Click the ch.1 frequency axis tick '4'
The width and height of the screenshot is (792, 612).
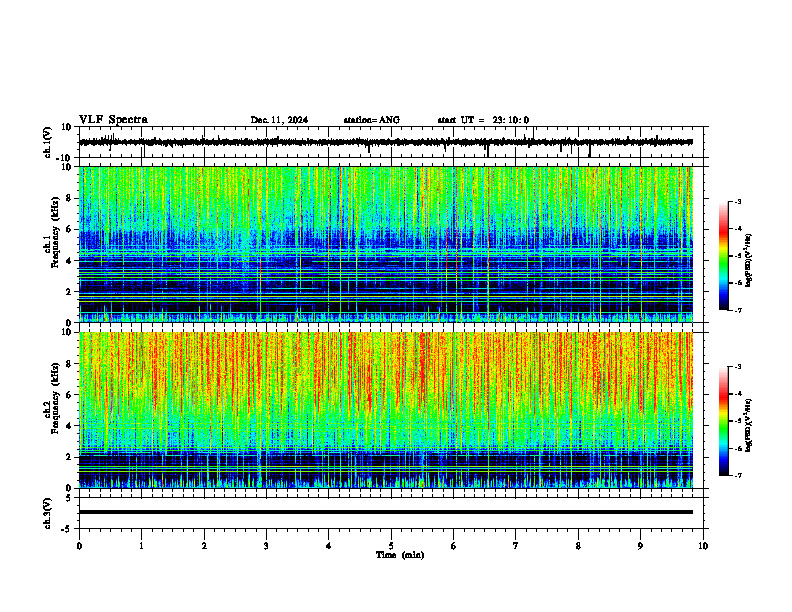pyautogui.click(x=69, y=261)
